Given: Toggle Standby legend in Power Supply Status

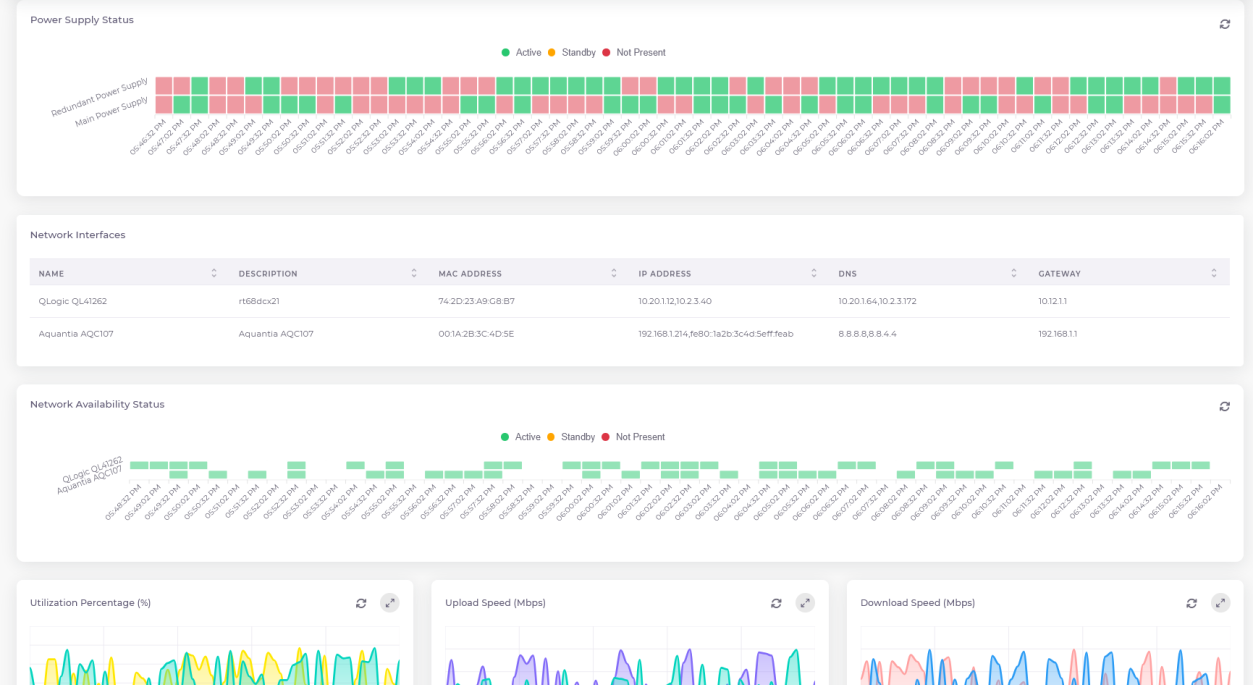Looking at the screenshot, I should (578, 53).
